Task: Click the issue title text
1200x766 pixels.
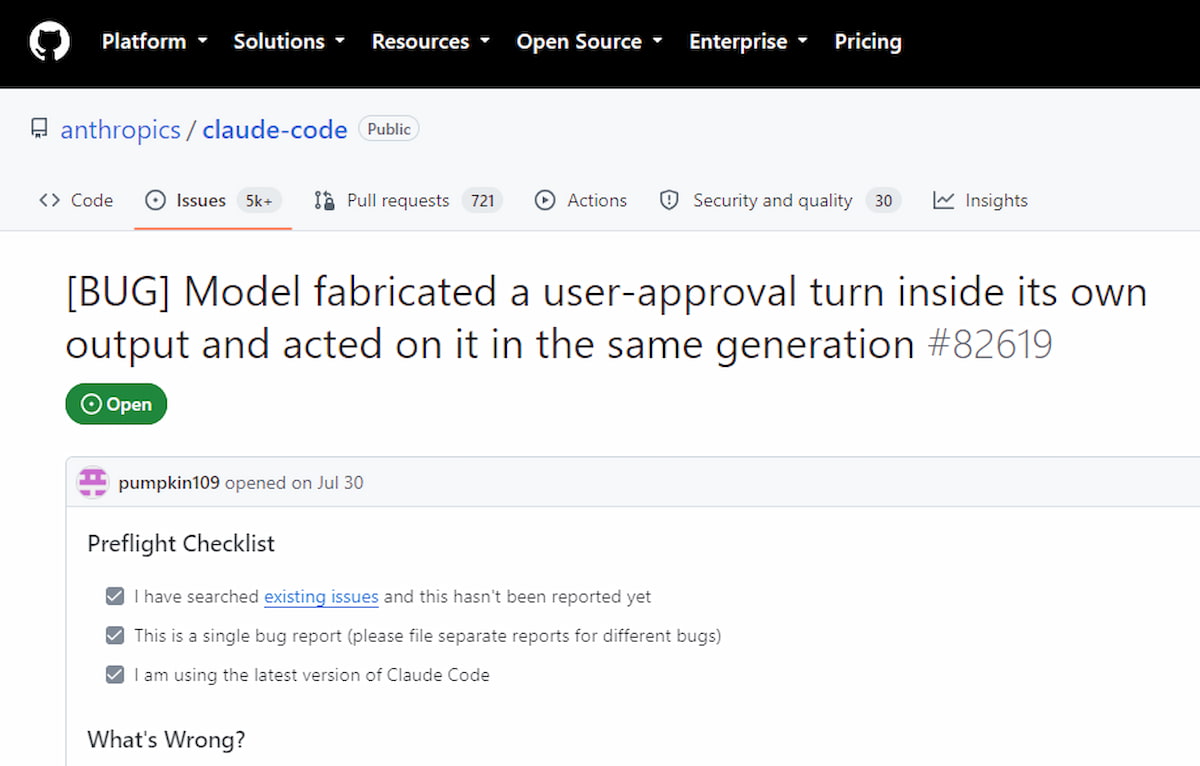Action: tap(605, 318)
